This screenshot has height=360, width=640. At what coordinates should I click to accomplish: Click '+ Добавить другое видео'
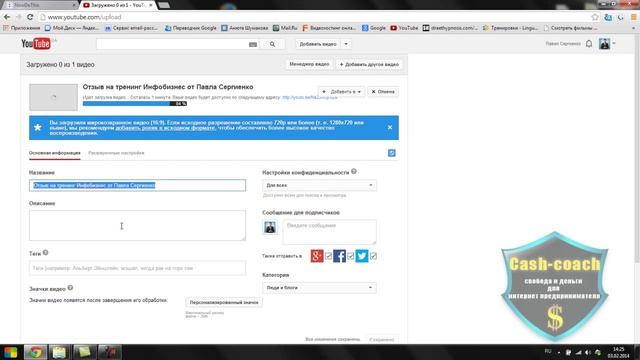click(x=369, y=64)
